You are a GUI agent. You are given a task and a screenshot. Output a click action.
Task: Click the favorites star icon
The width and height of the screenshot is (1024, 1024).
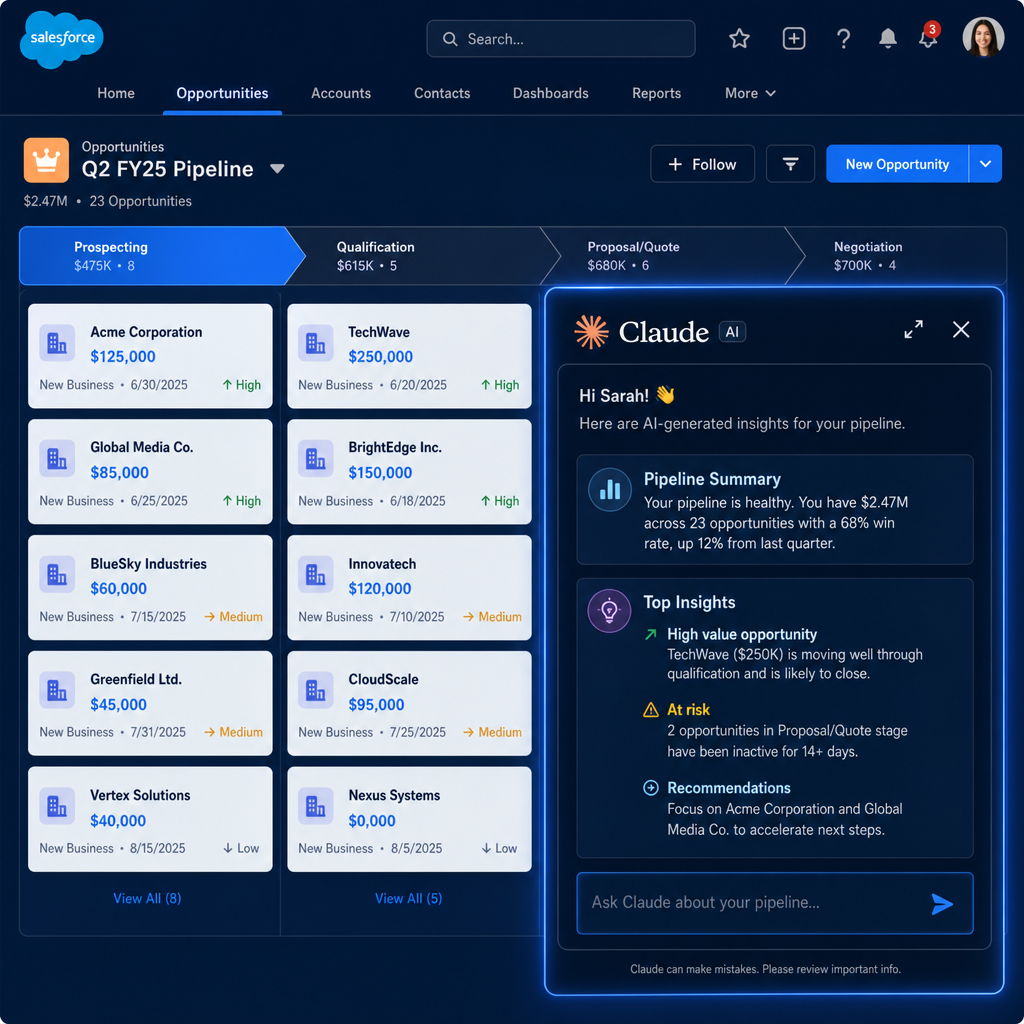coord(739,39)
